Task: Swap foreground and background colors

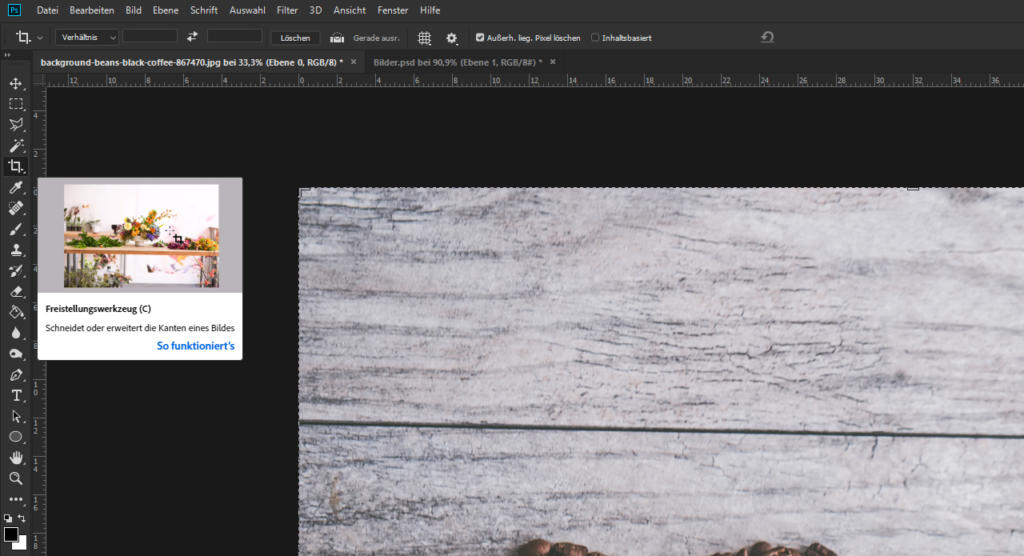Action: 22,518
